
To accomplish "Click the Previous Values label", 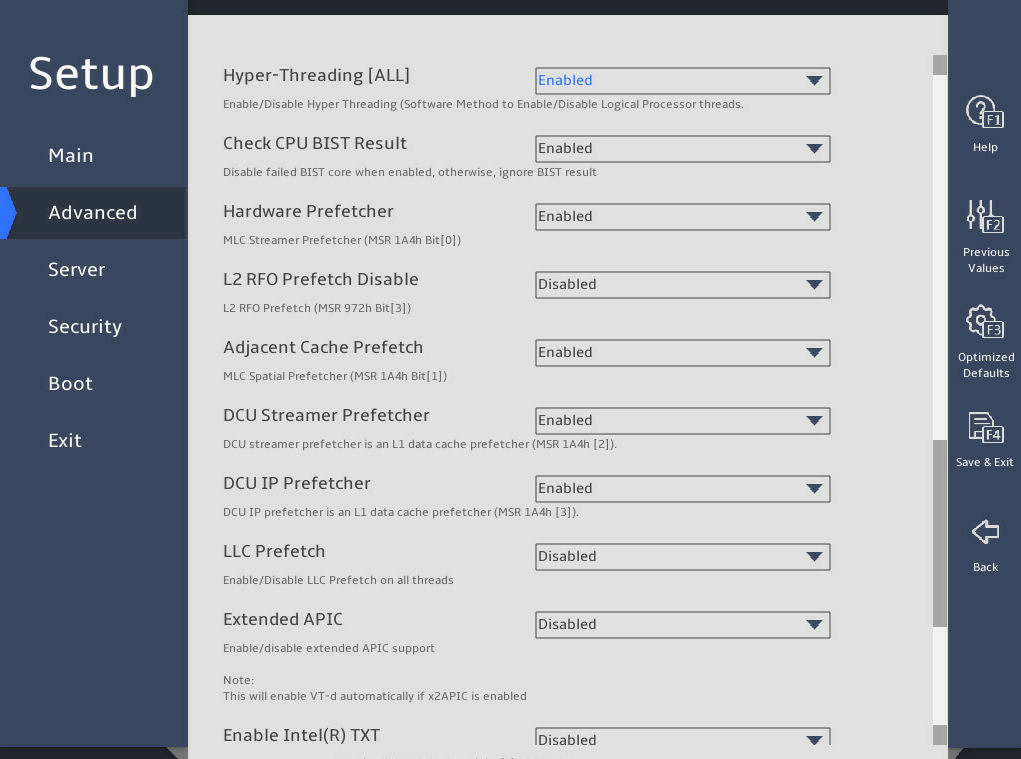I will tap(986, 260).
